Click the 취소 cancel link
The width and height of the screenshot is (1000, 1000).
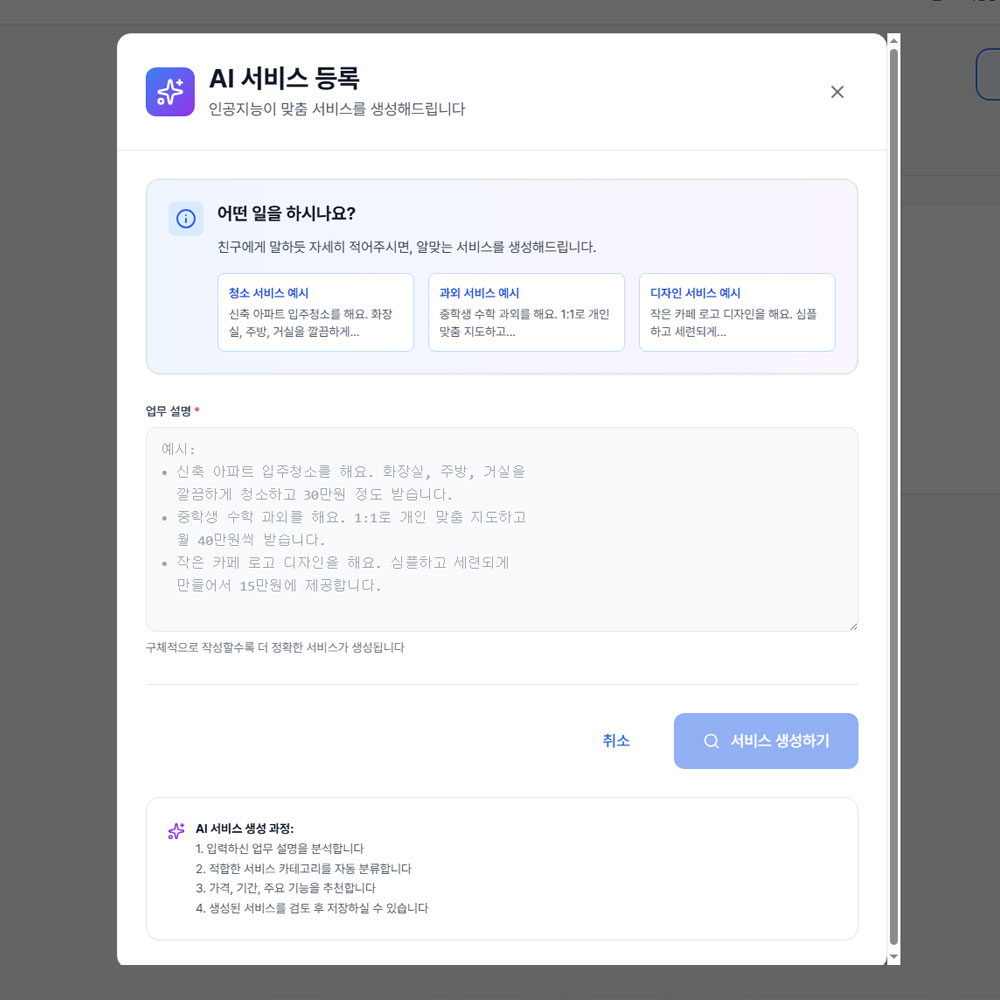(x=617, y=740)
